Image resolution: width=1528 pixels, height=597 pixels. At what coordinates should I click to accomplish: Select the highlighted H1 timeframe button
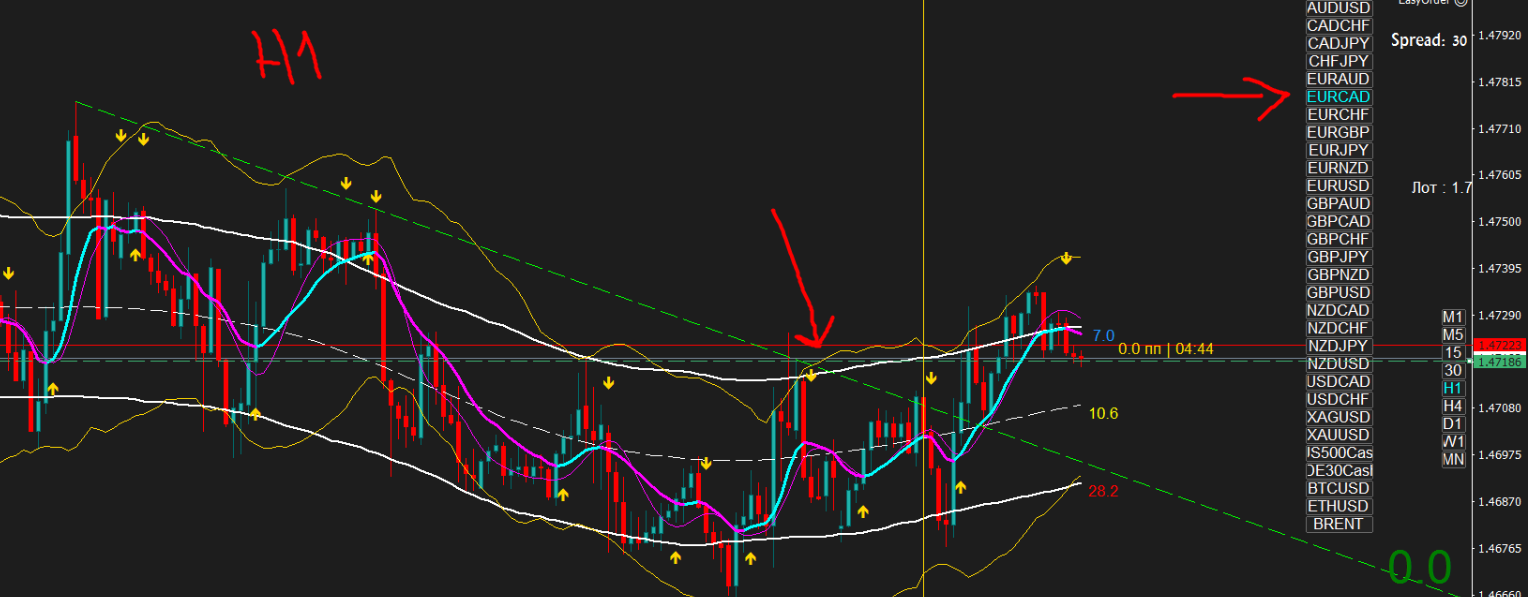pos(1453,388)
